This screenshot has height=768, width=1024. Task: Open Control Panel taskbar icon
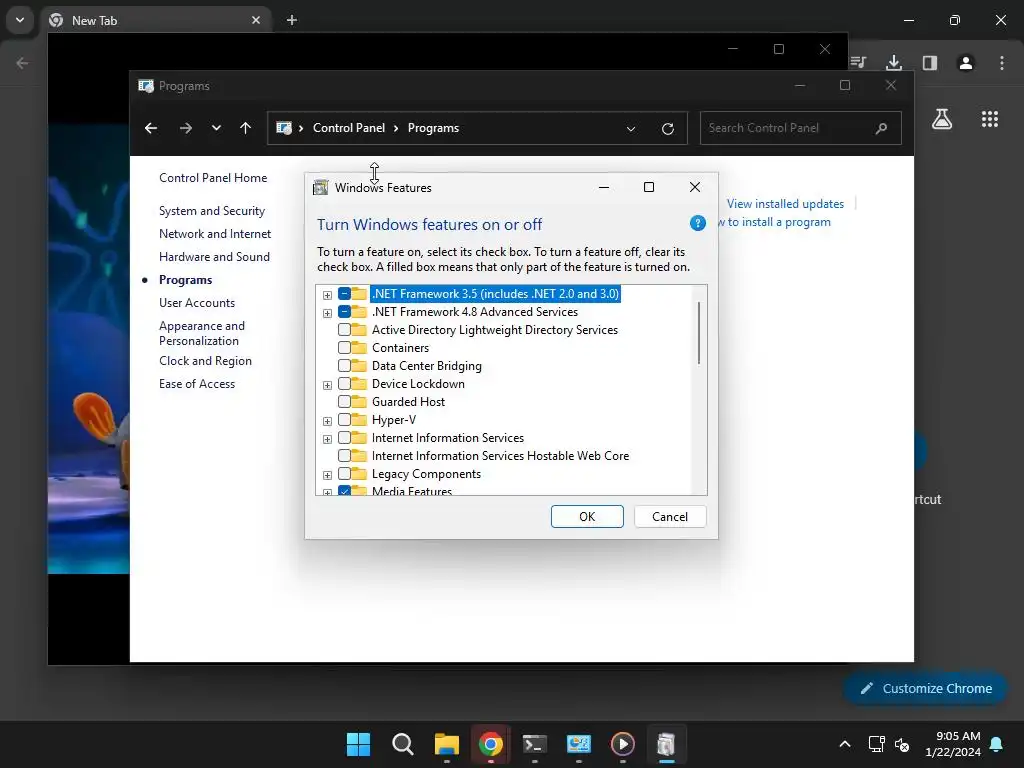click(579, 744)
